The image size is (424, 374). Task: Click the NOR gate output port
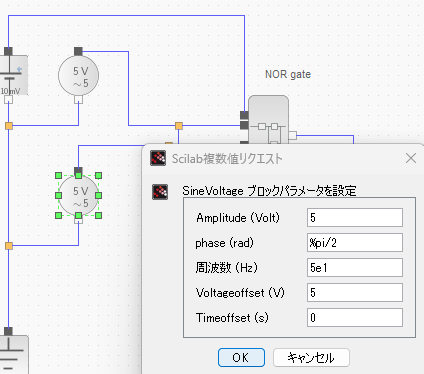[292, 135]
